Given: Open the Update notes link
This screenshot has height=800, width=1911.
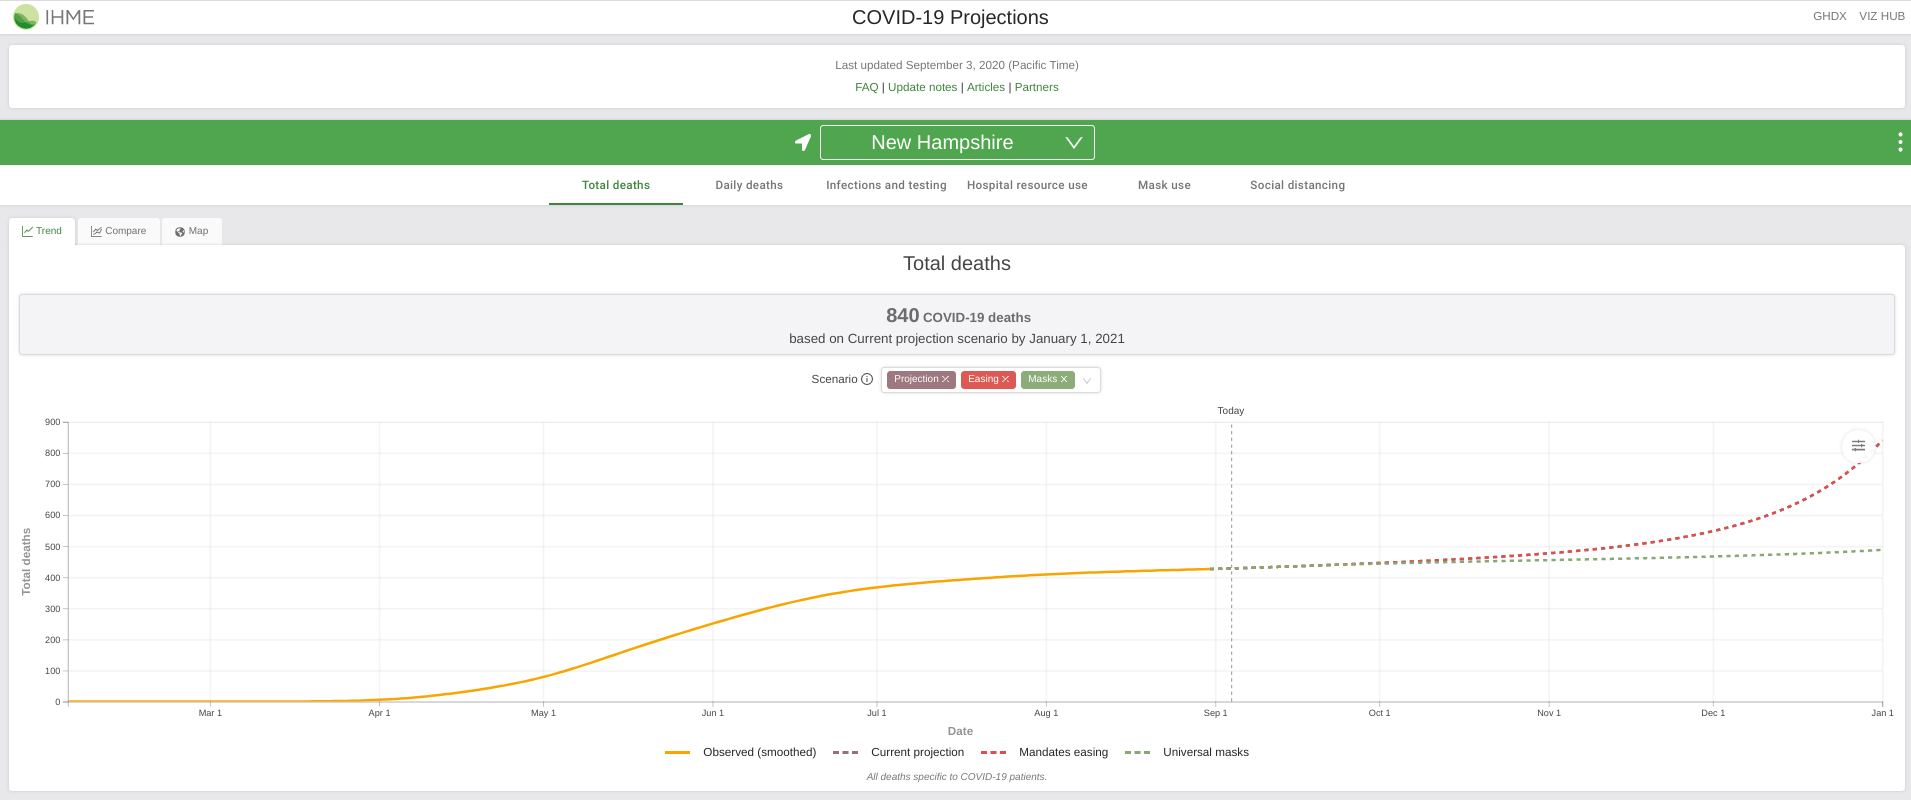Looking at the screenshot, I should [922, 87].
